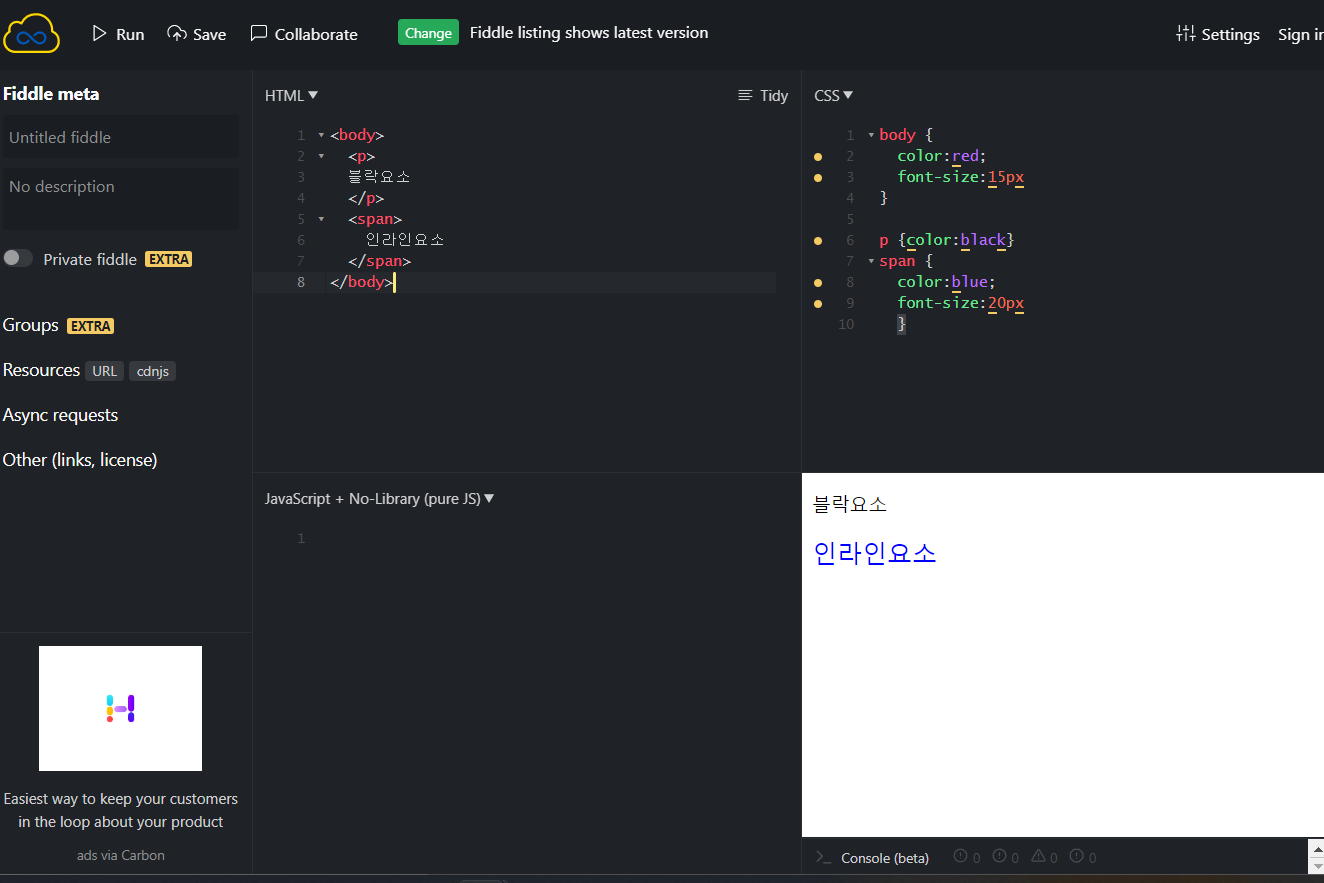Click the Sign in link
The height and width of the screenshot is (883, 1324).
[1300, 34]
